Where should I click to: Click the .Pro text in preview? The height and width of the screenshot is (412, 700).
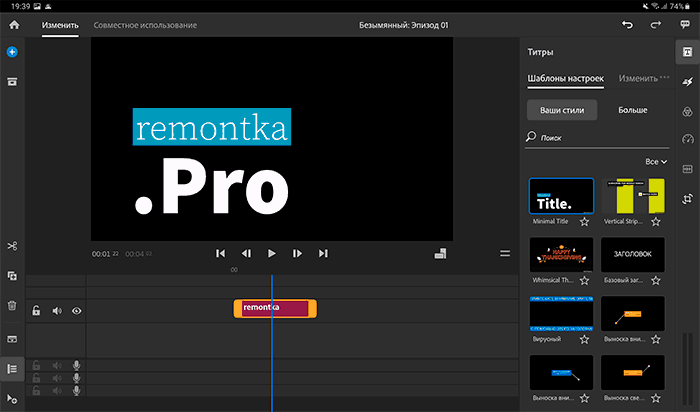pos(212,187)
